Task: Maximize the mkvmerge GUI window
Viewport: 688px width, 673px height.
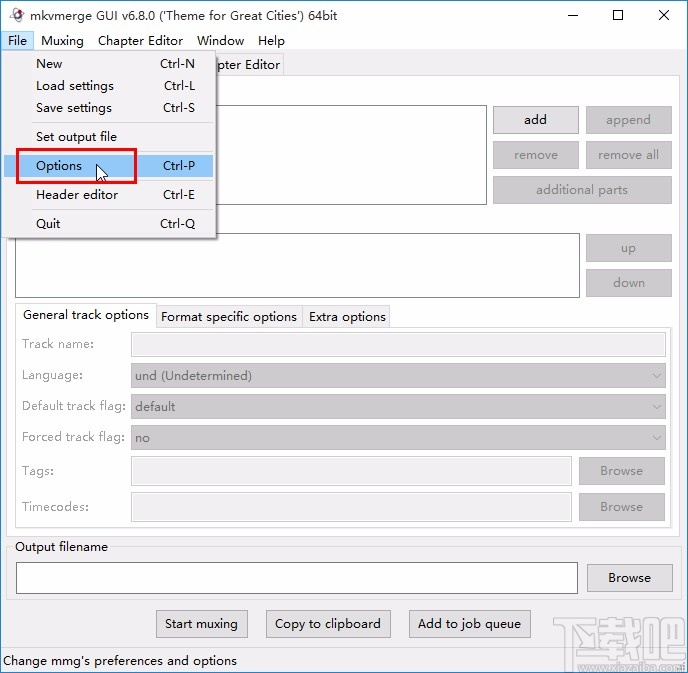Action: (618, 15)
